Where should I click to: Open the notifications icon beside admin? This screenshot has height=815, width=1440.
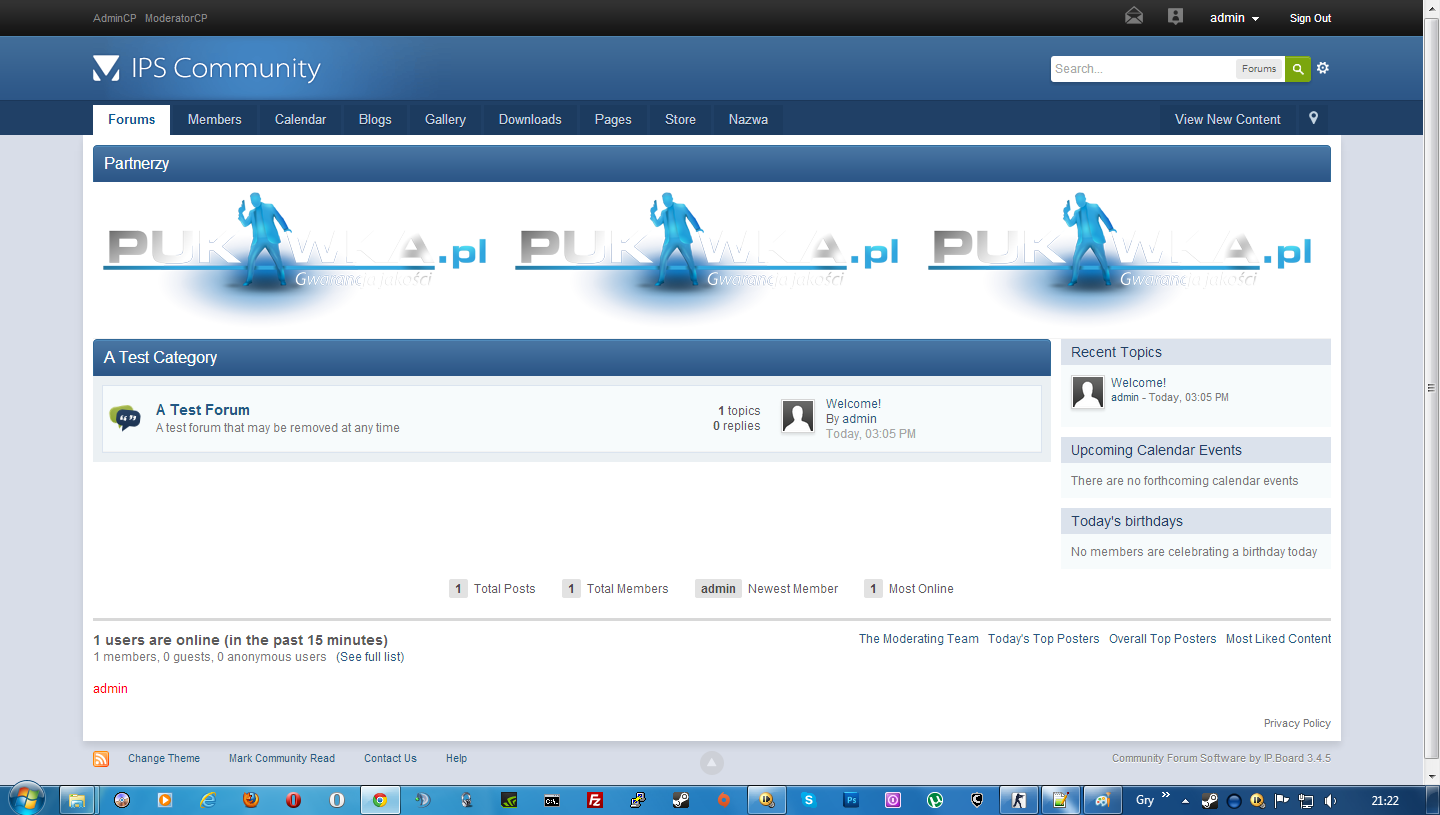click(1175, 16)
